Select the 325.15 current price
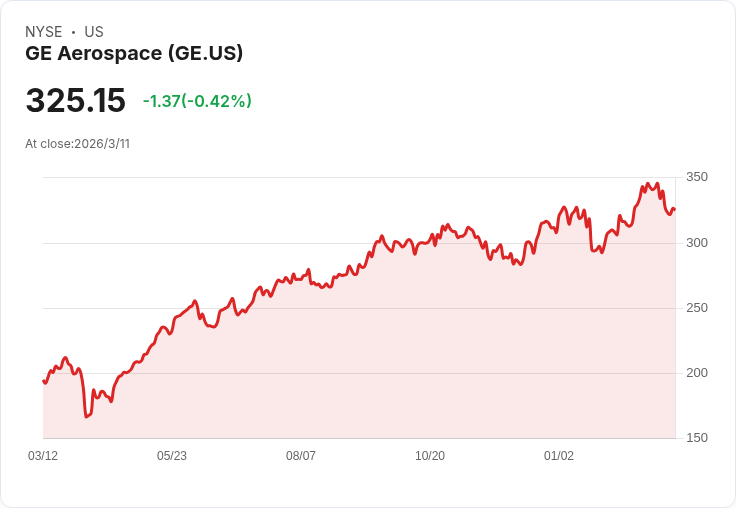Viewport: 736px width, 508px height. click(76, 100)
